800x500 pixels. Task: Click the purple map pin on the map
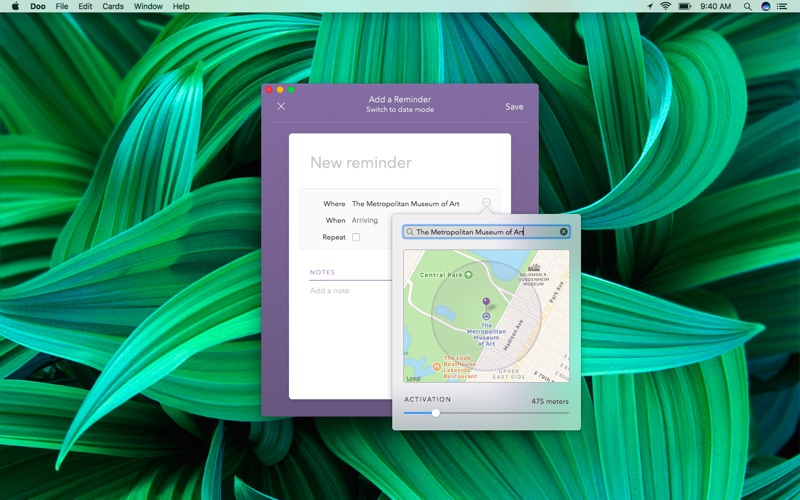(x=486, y=301)
